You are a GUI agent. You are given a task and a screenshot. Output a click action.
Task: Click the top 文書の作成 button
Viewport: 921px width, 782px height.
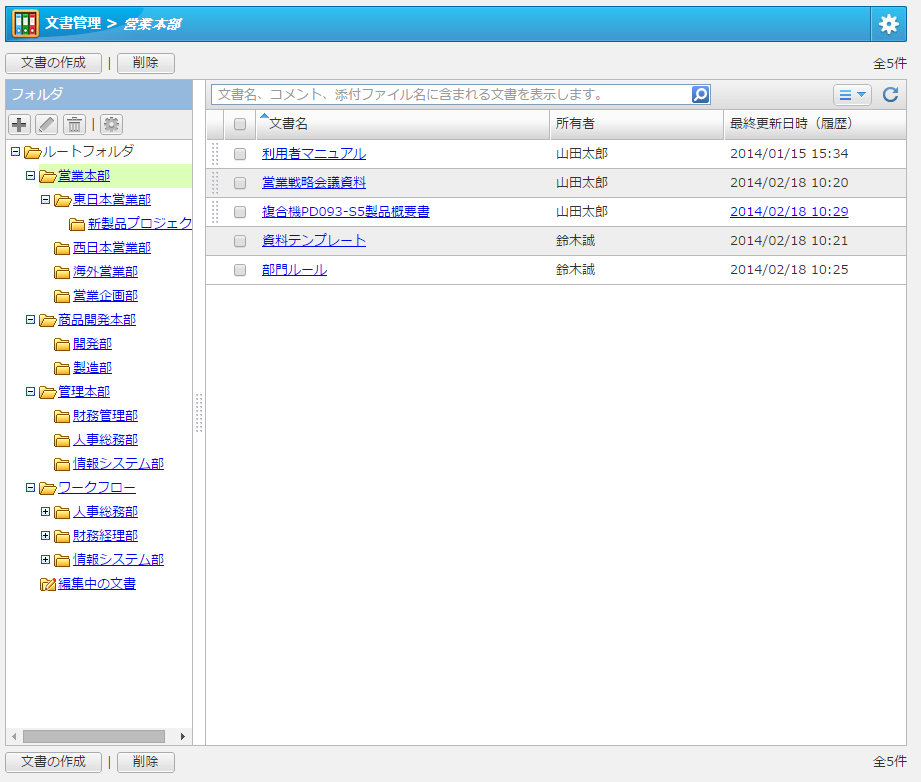tap(54, 63)
